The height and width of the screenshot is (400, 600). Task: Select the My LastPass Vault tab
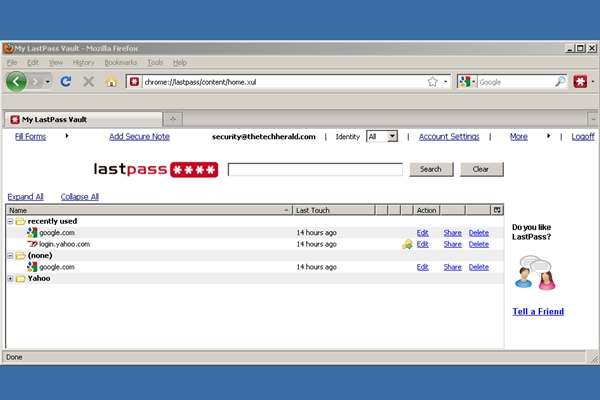click(x=83, y=119)
